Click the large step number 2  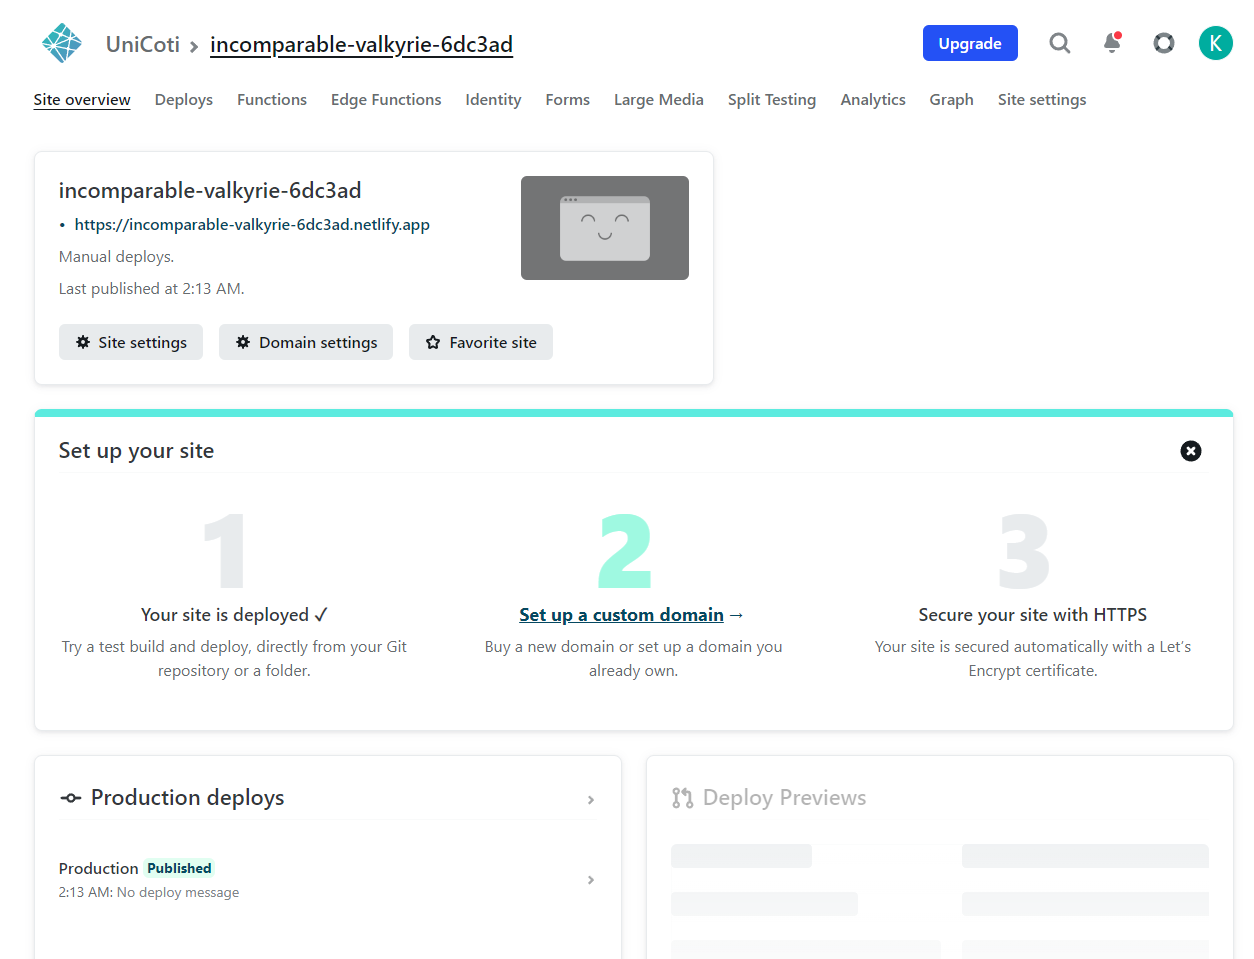click(x=625, y=551)
